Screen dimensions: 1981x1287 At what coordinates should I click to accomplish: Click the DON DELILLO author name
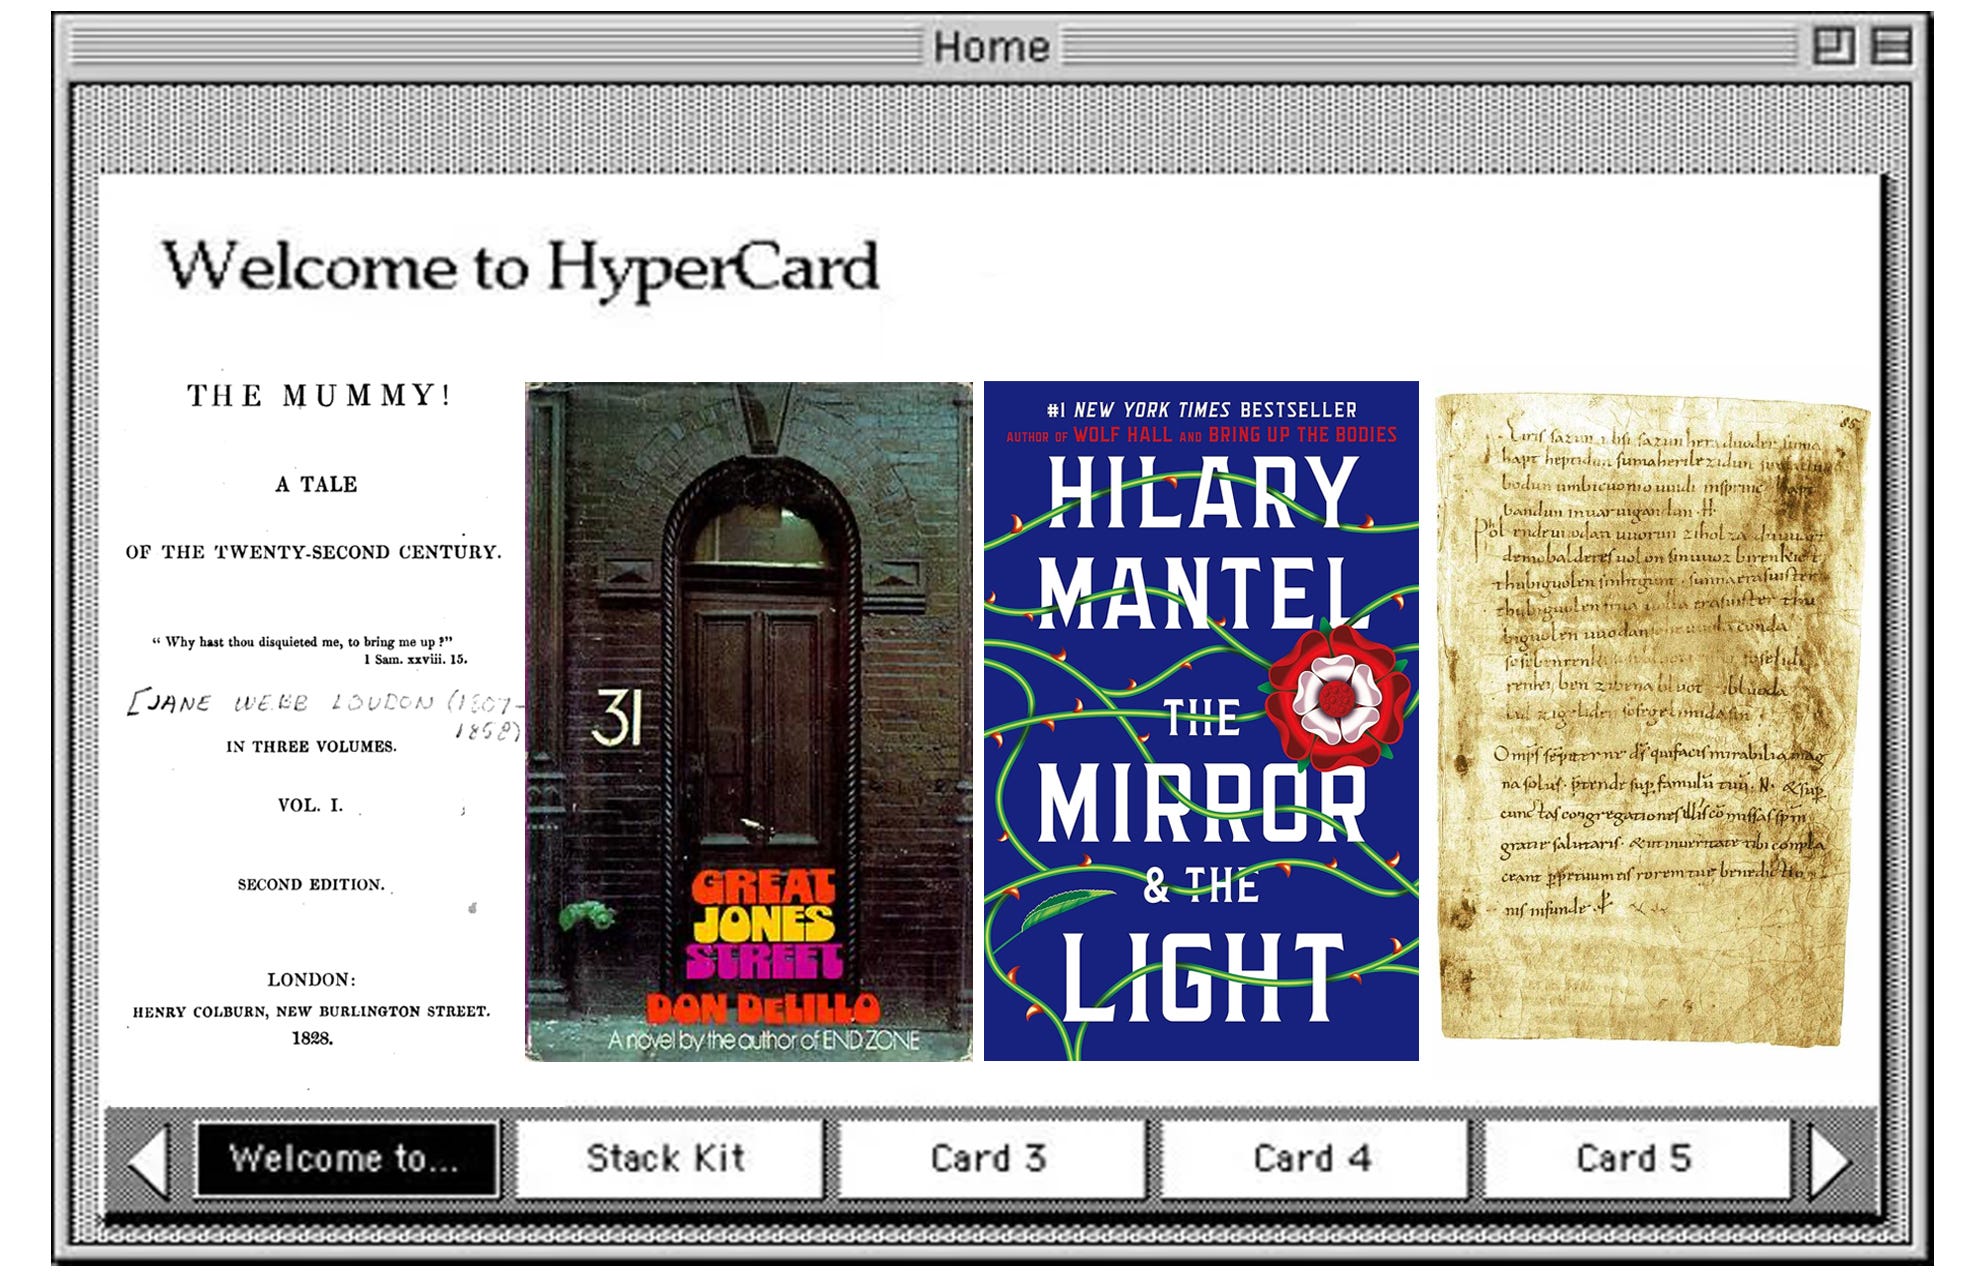(765, 1008)
